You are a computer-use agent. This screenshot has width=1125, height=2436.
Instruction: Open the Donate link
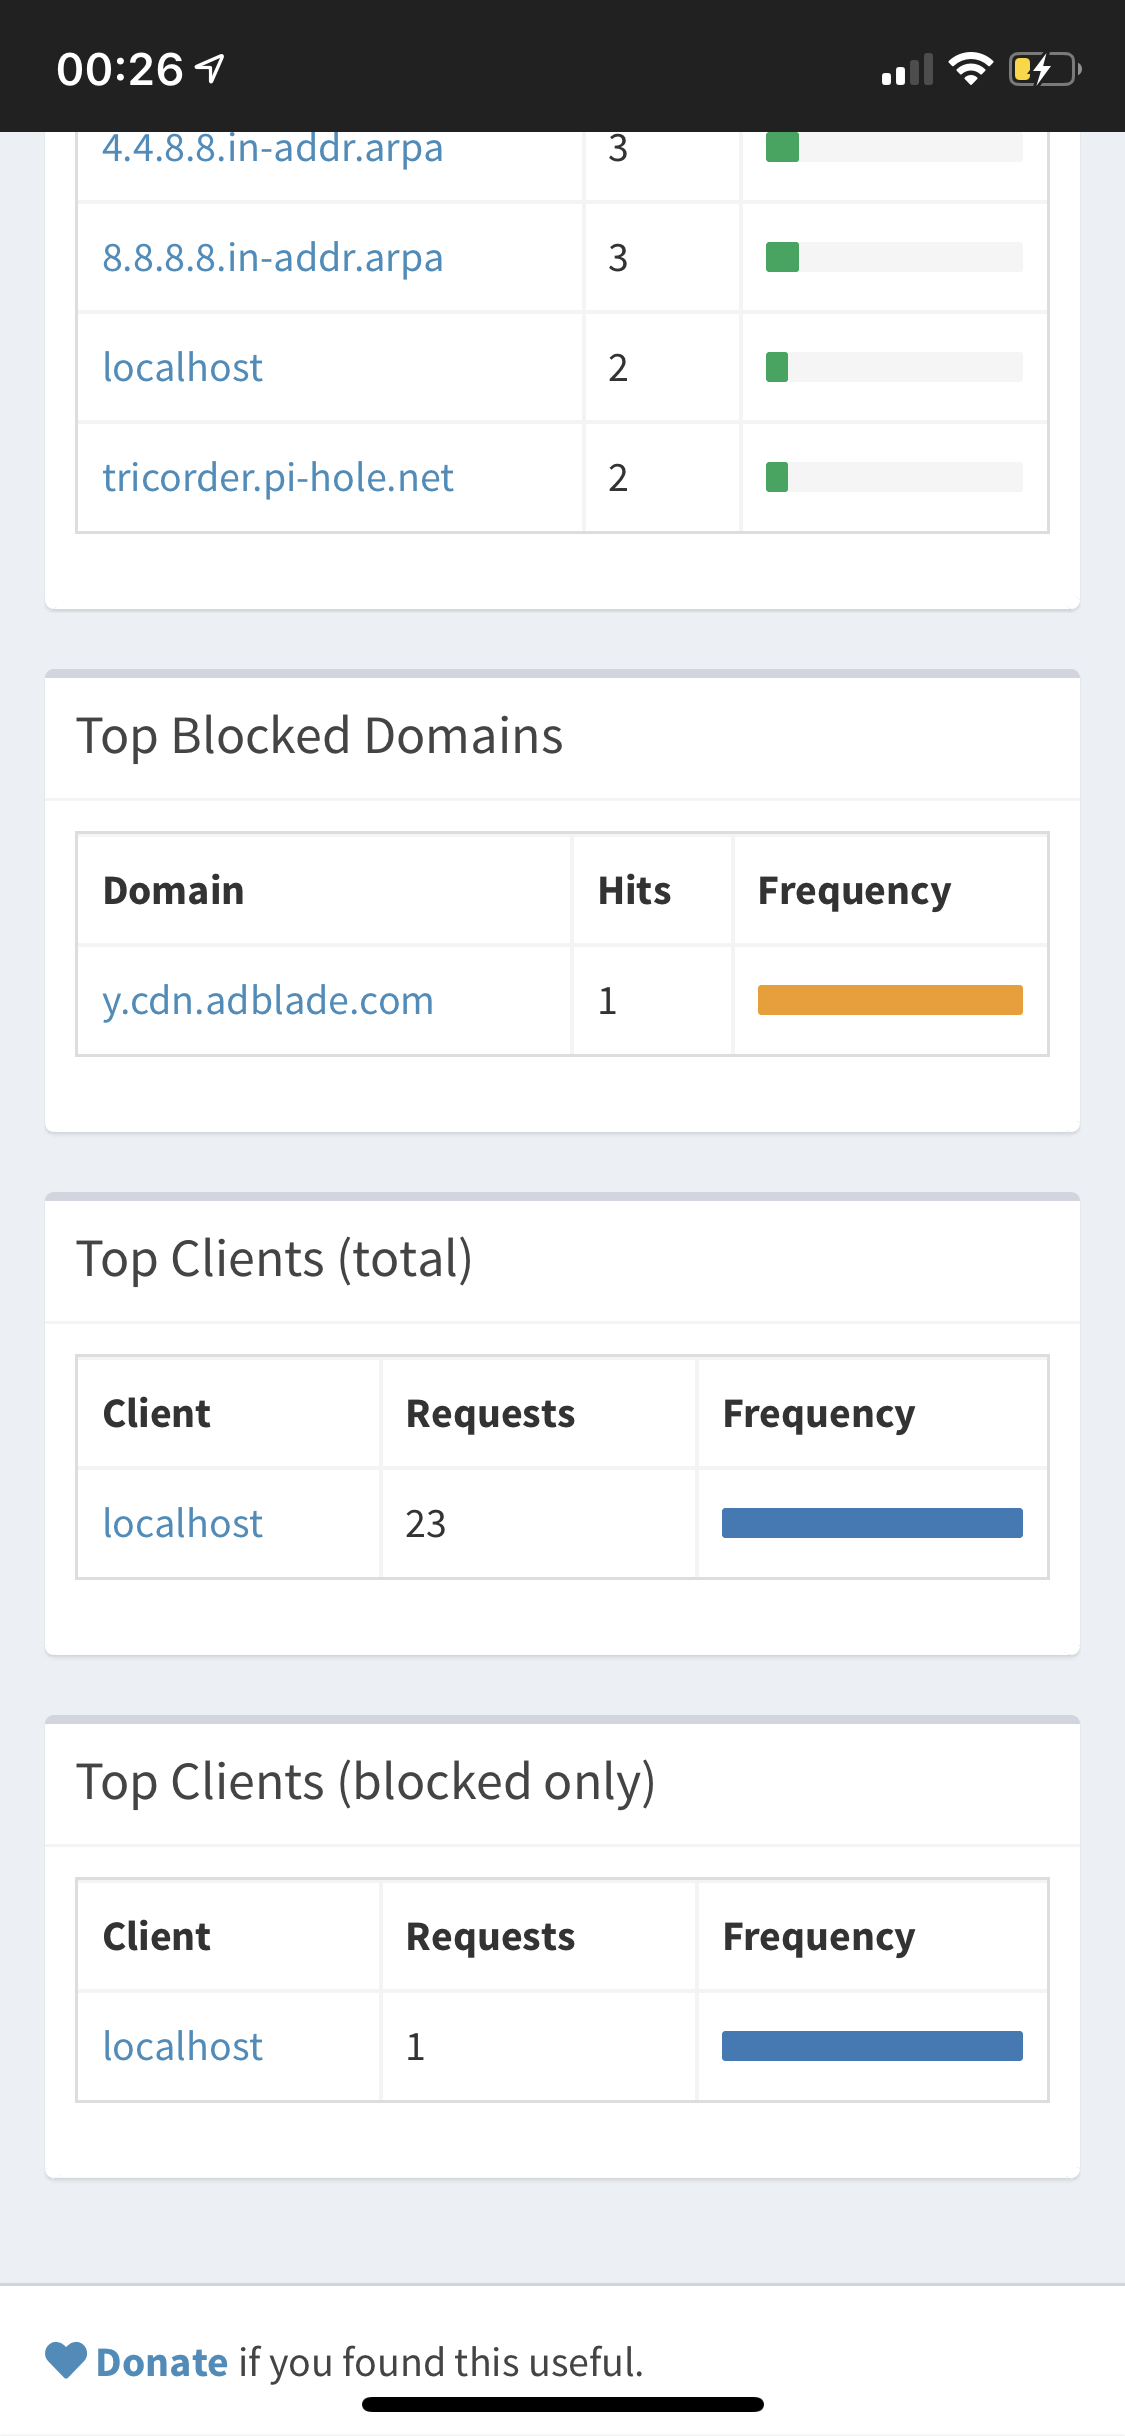coord(162,2362)
